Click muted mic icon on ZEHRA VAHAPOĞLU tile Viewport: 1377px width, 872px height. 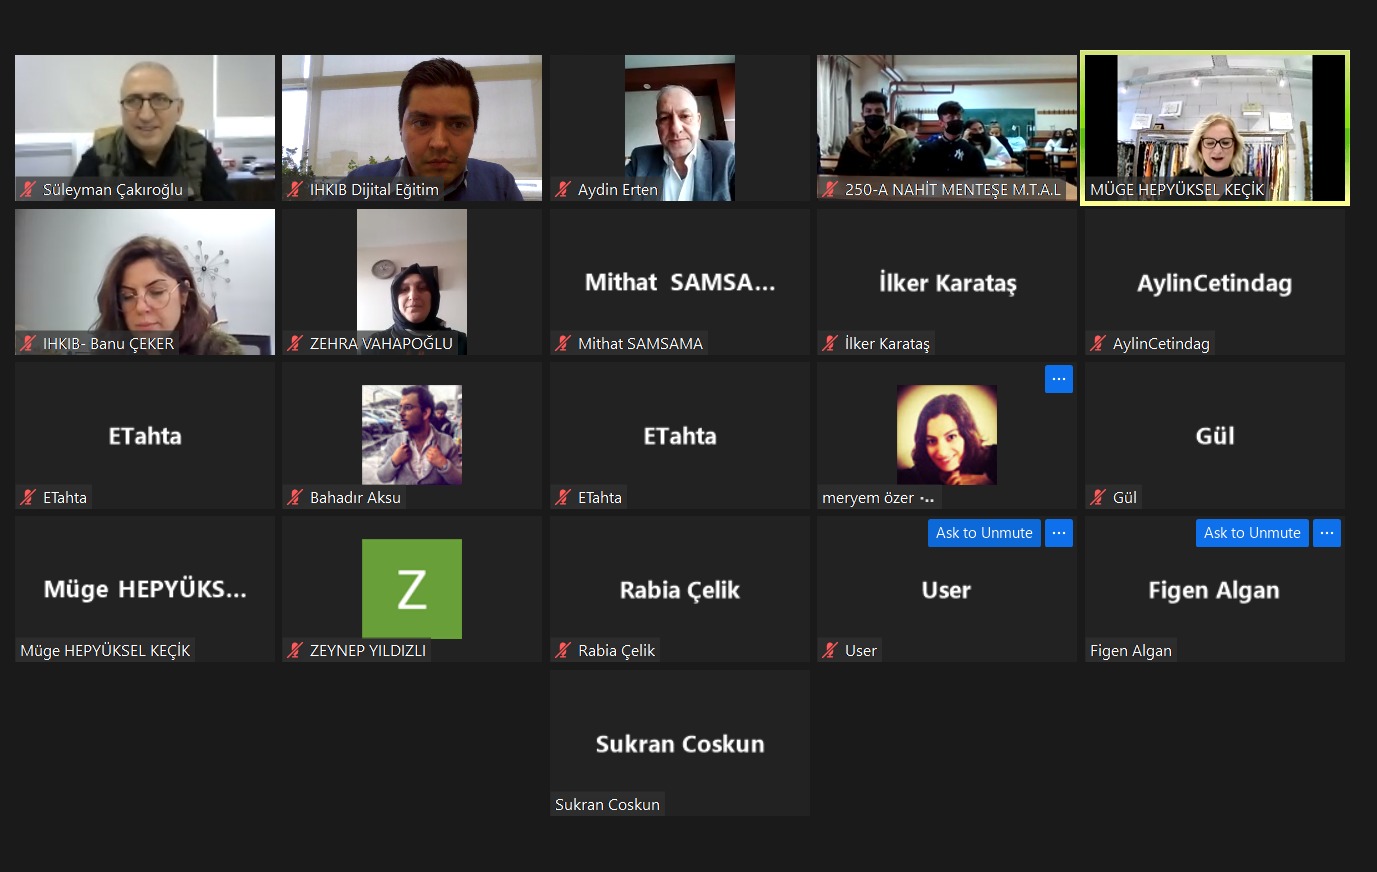tap(295, 343)
